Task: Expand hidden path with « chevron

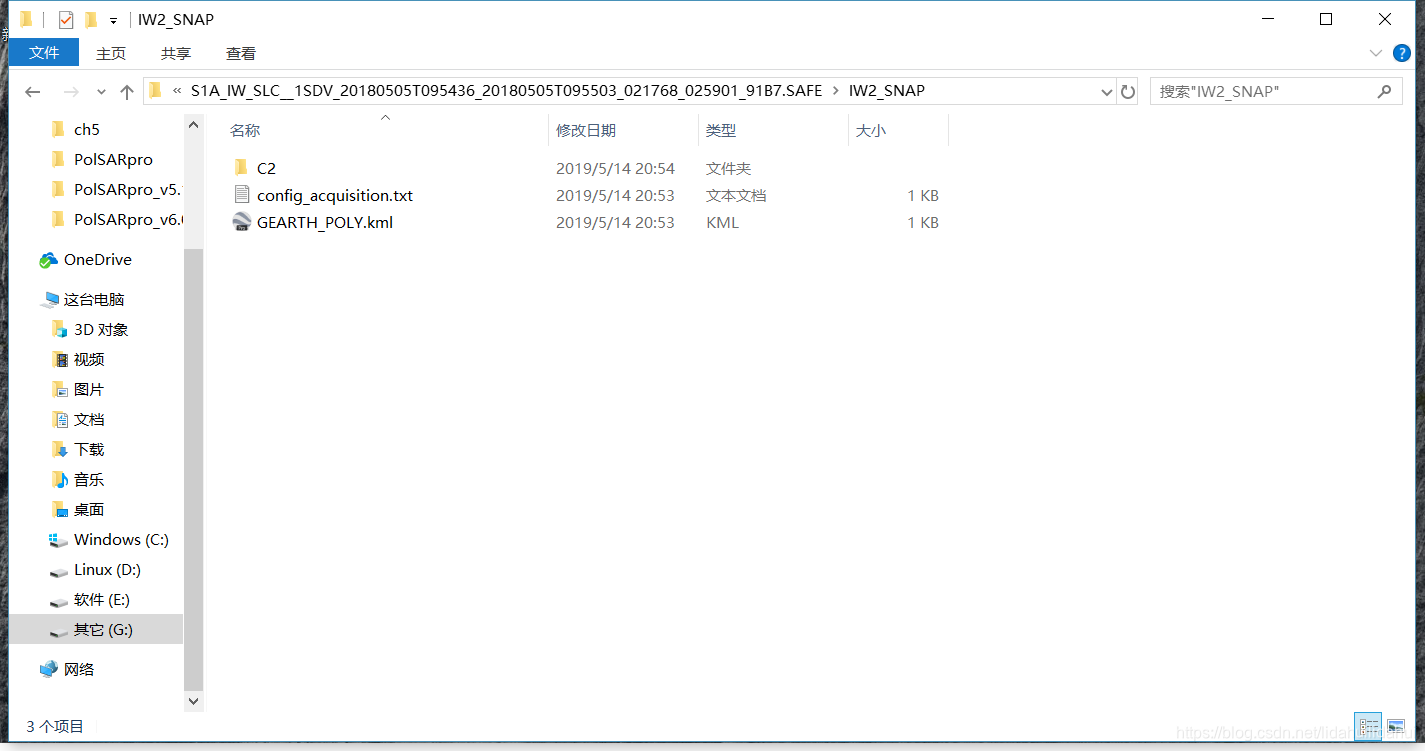Action: (177, 91)
